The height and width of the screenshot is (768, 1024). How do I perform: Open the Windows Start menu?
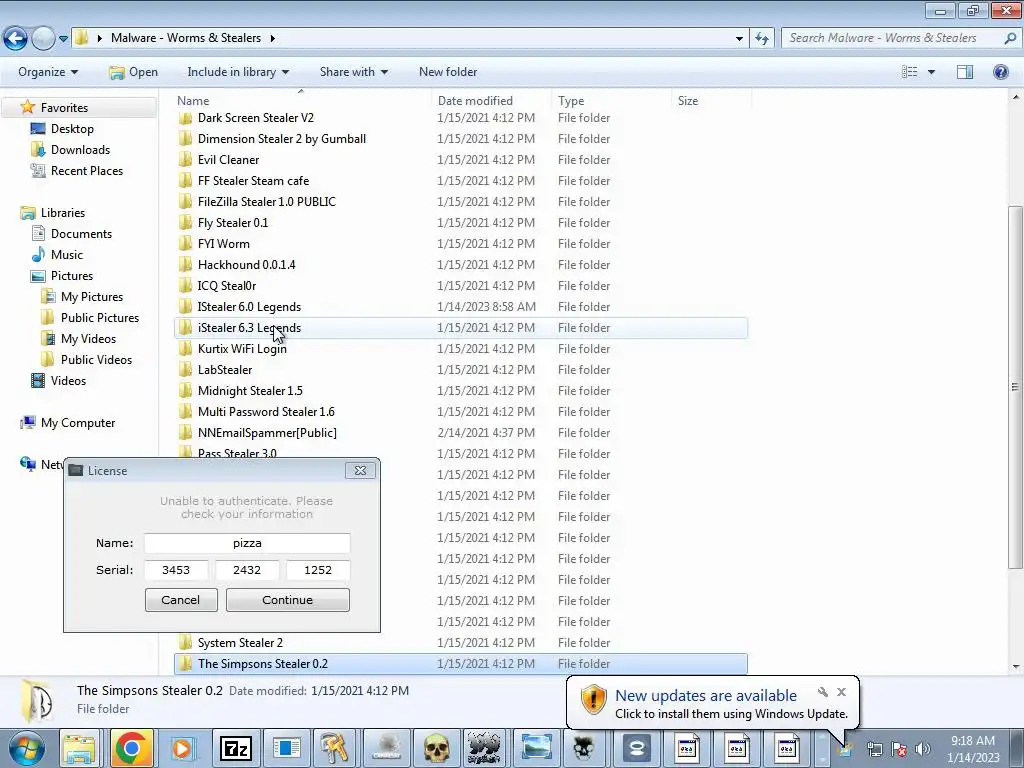tap(26, 748)
